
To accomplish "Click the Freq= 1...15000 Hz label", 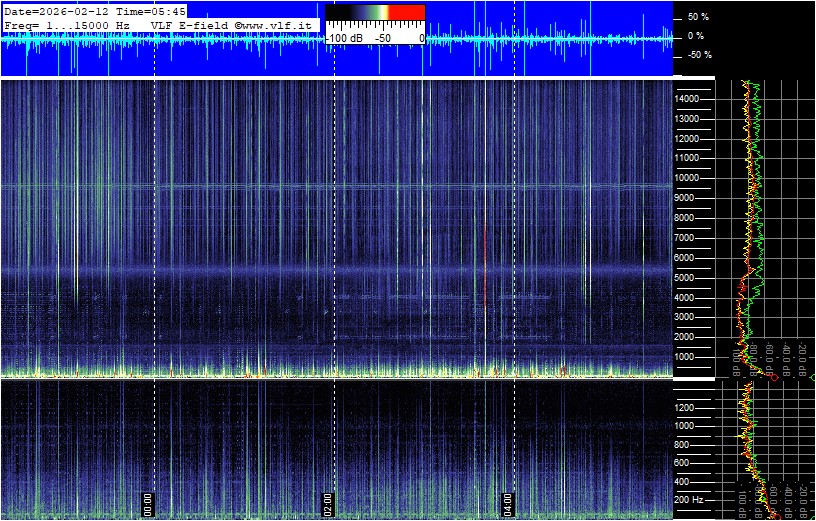I will (x=67, y=23).
